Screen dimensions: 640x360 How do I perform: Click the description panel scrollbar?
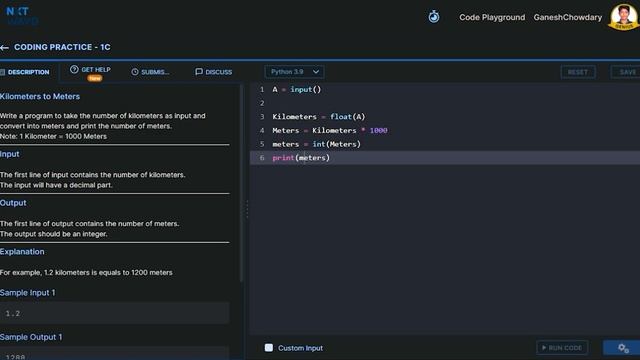(241, 184)
